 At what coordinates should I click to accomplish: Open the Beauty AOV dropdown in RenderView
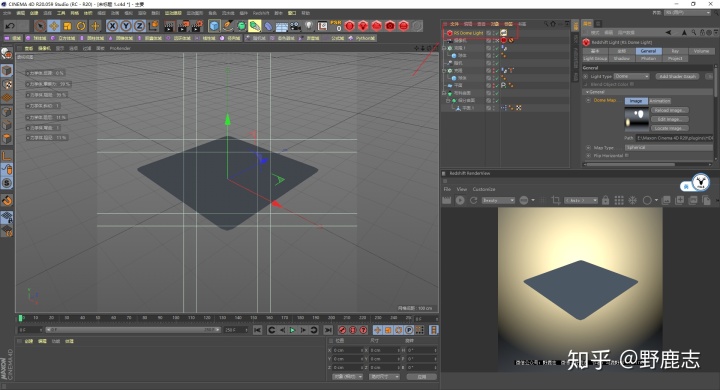click(x=498, y=200)
